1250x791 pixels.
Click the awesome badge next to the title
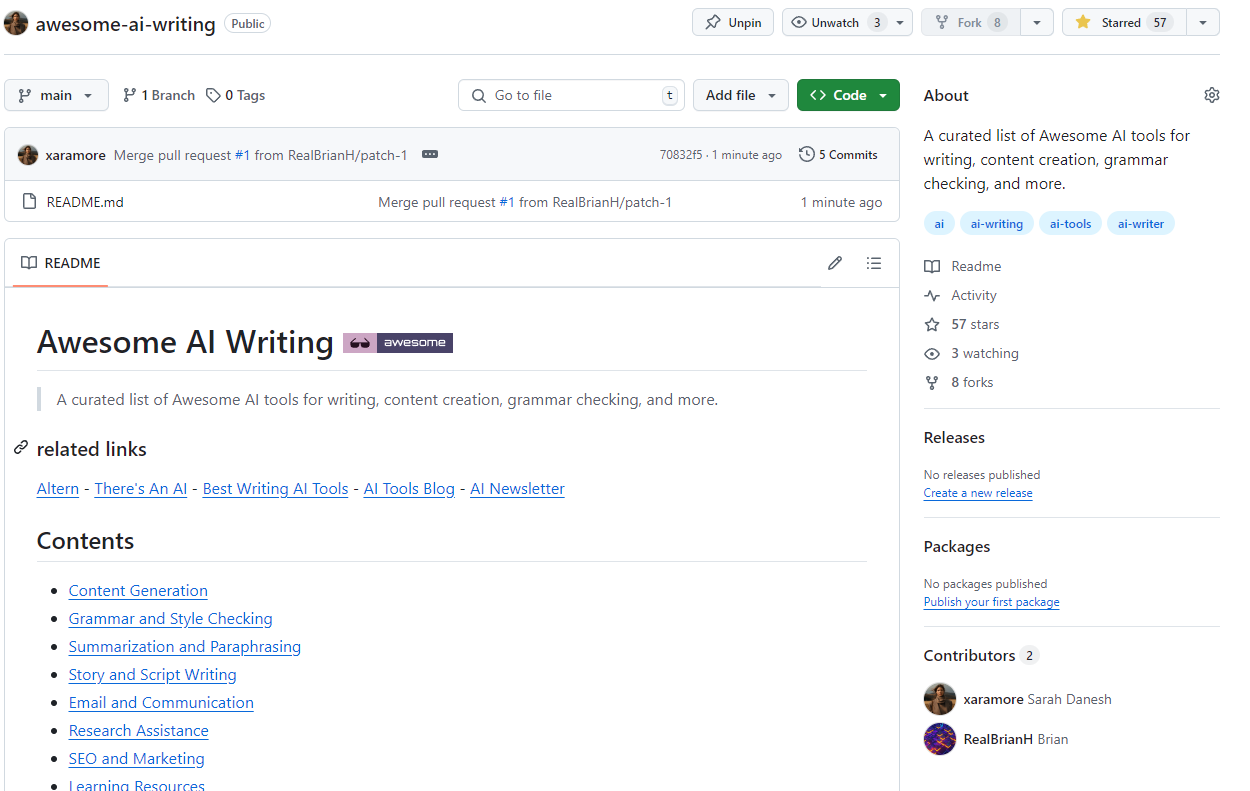(x=398, y=343)
